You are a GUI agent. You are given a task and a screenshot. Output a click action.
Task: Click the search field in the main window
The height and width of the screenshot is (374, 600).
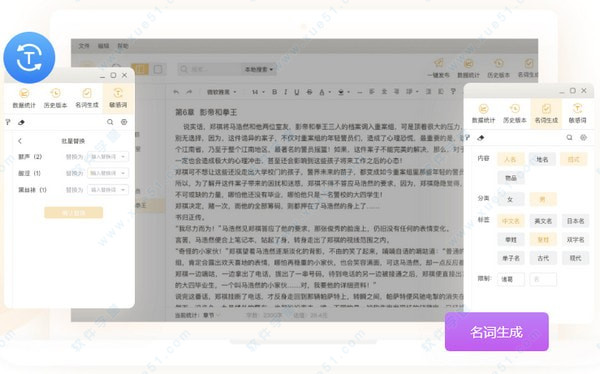pos(210,69)
